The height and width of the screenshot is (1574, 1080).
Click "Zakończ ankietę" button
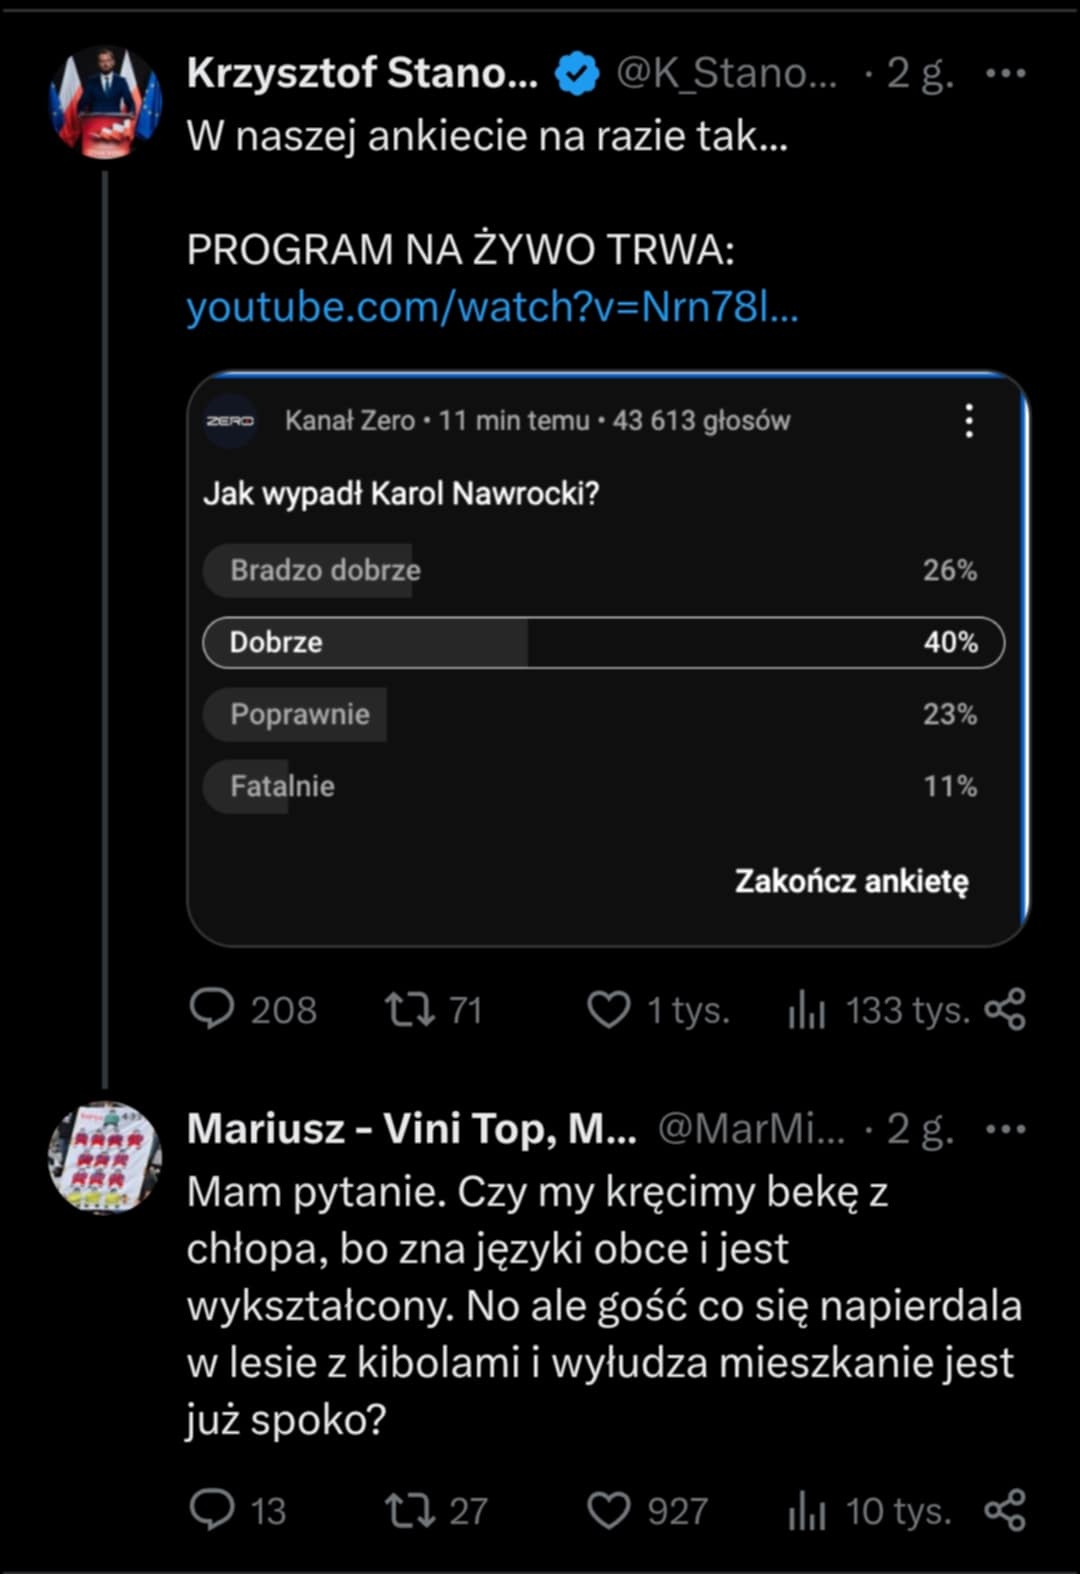pos(851,881)
